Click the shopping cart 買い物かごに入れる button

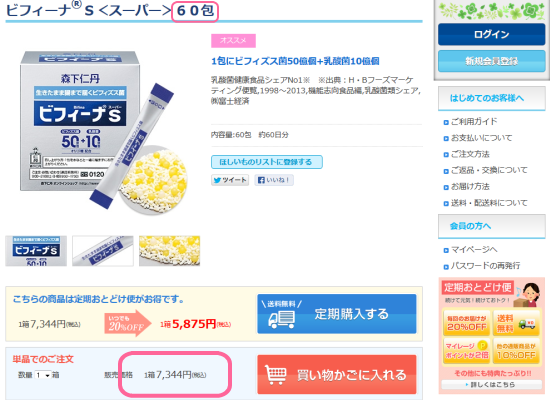tap(337, 374)
